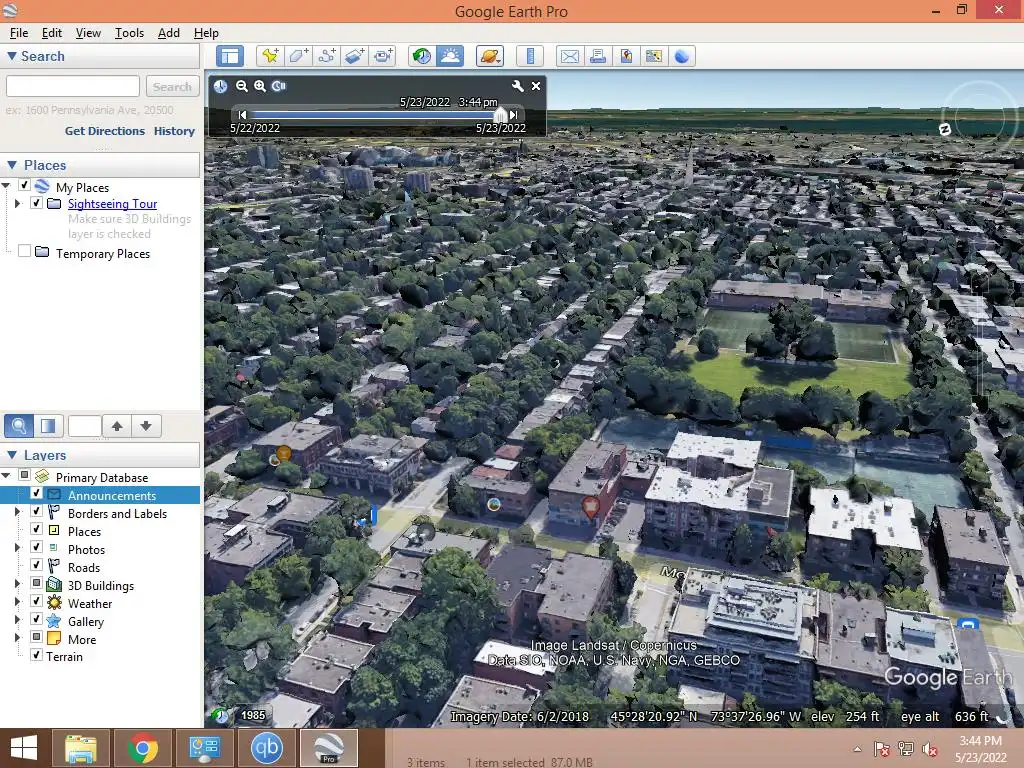View in Google Maps icon
The image size is (1024, 768).
(x=654, y=56)
